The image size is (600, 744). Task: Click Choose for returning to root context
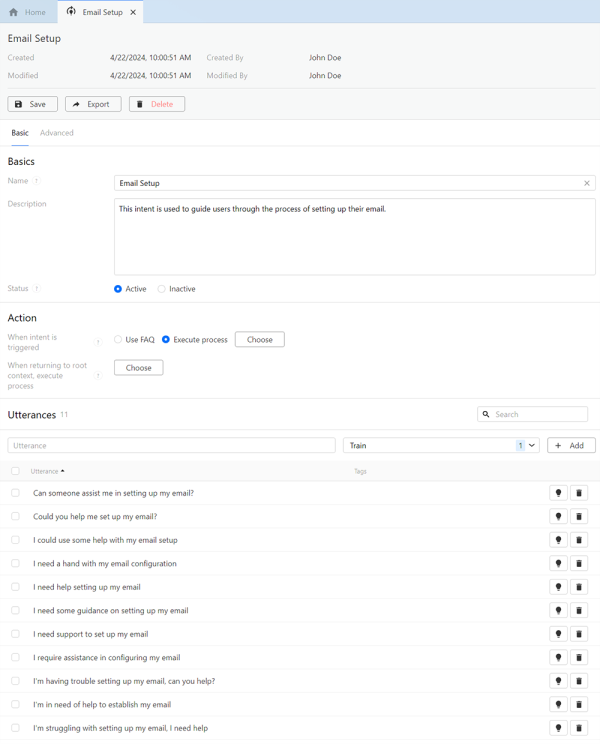138,368
